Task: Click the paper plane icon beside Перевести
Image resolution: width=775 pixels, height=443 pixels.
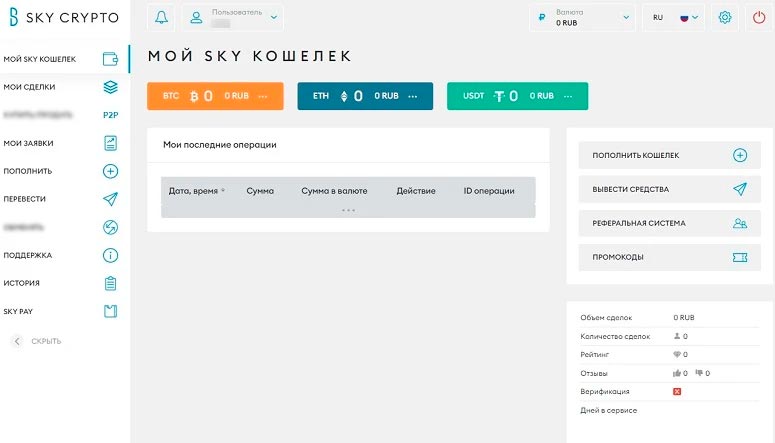Action: (x=111, y=199)
